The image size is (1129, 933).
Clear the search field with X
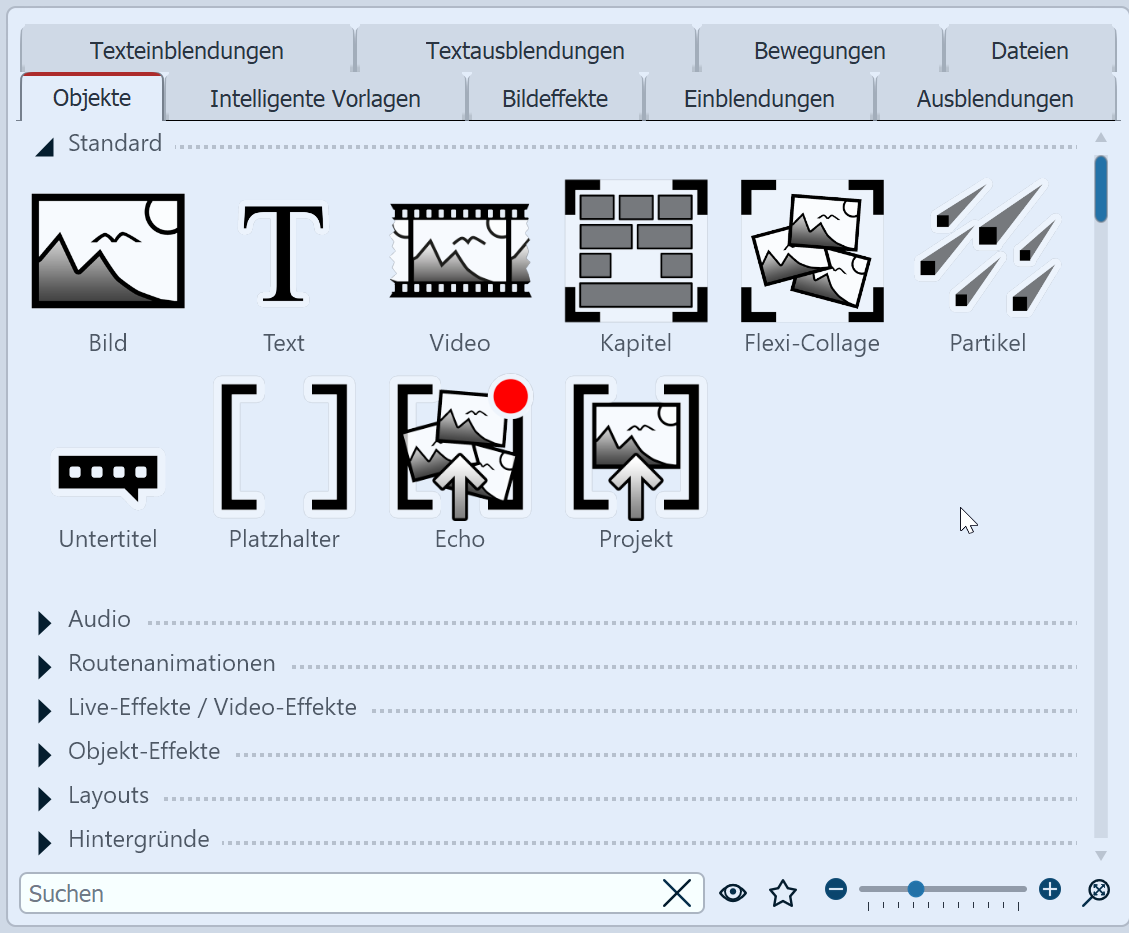click(677, 893)
